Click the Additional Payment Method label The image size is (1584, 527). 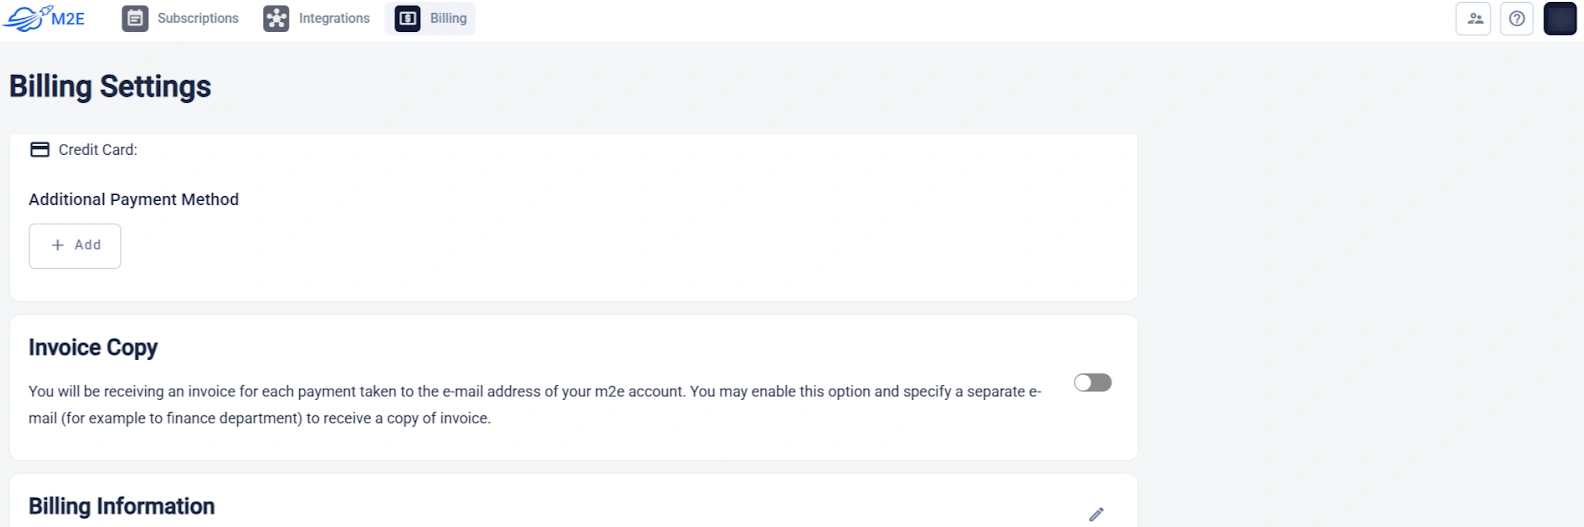tap(133, 200)
